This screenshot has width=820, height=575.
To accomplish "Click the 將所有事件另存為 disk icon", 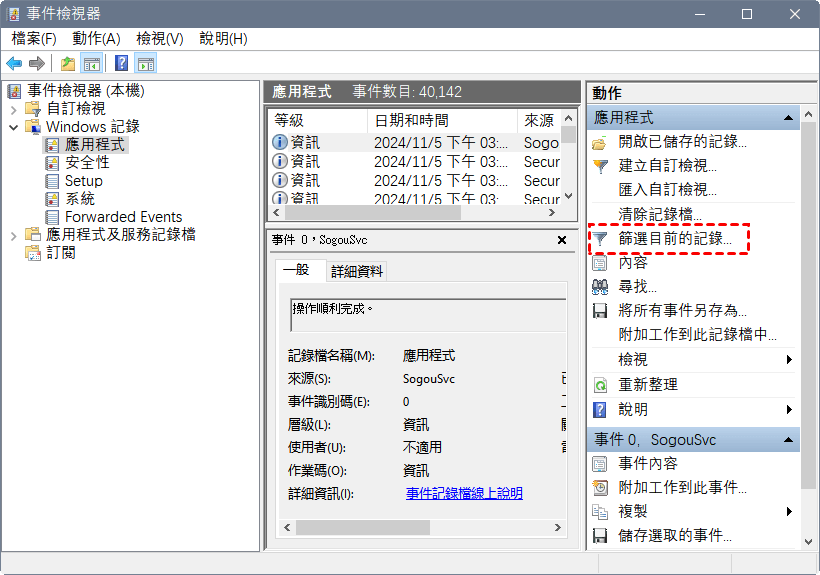I will click(x=600, y=311).
